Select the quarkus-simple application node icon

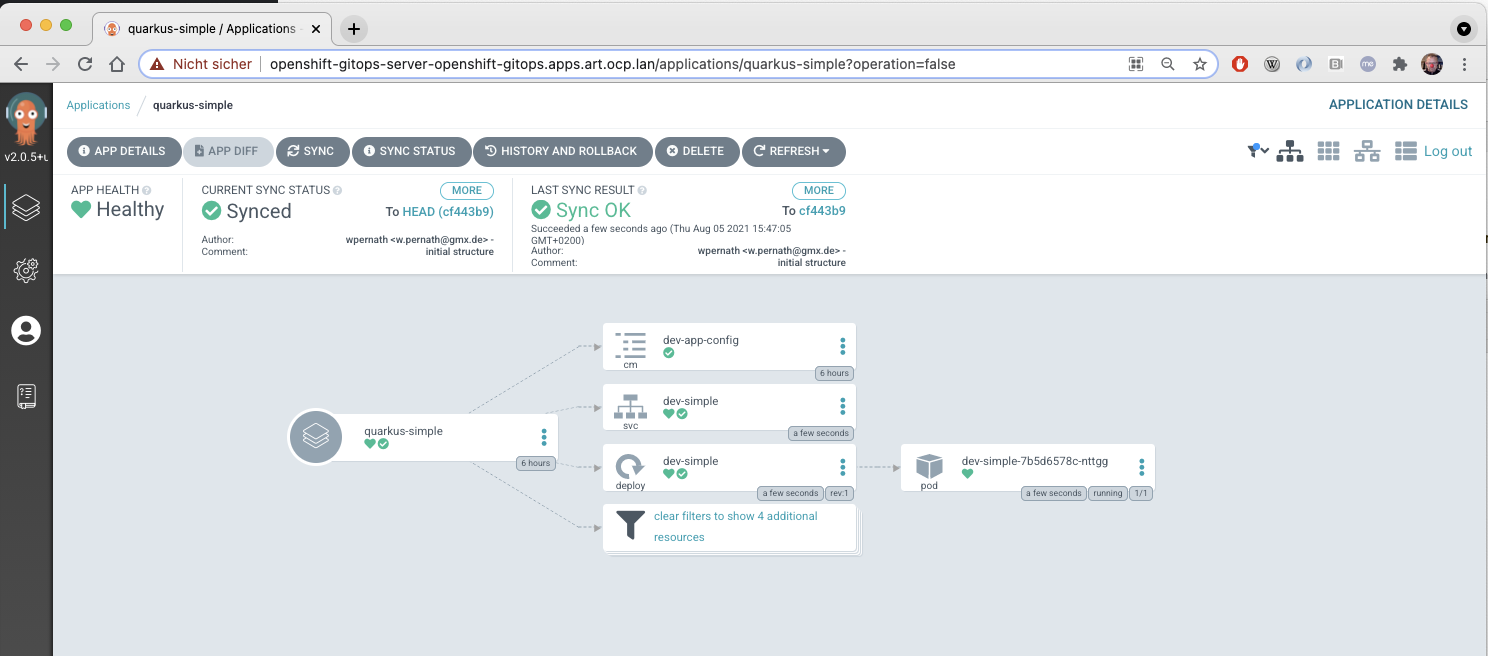point(316,437)
